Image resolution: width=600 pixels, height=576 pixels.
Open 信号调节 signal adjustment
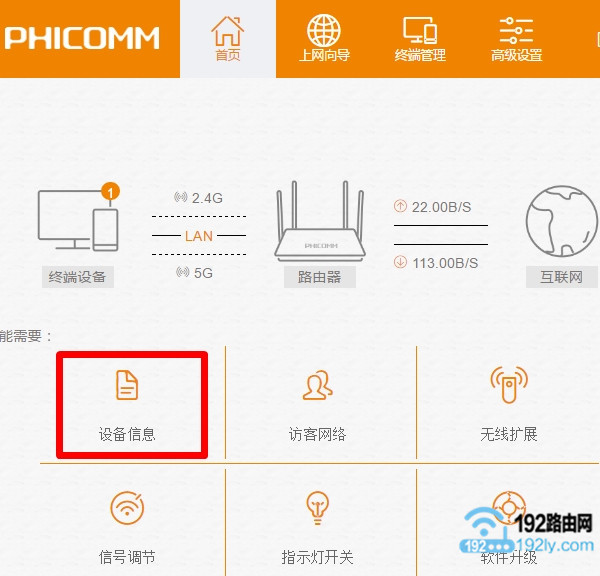(x=127, y=526)
